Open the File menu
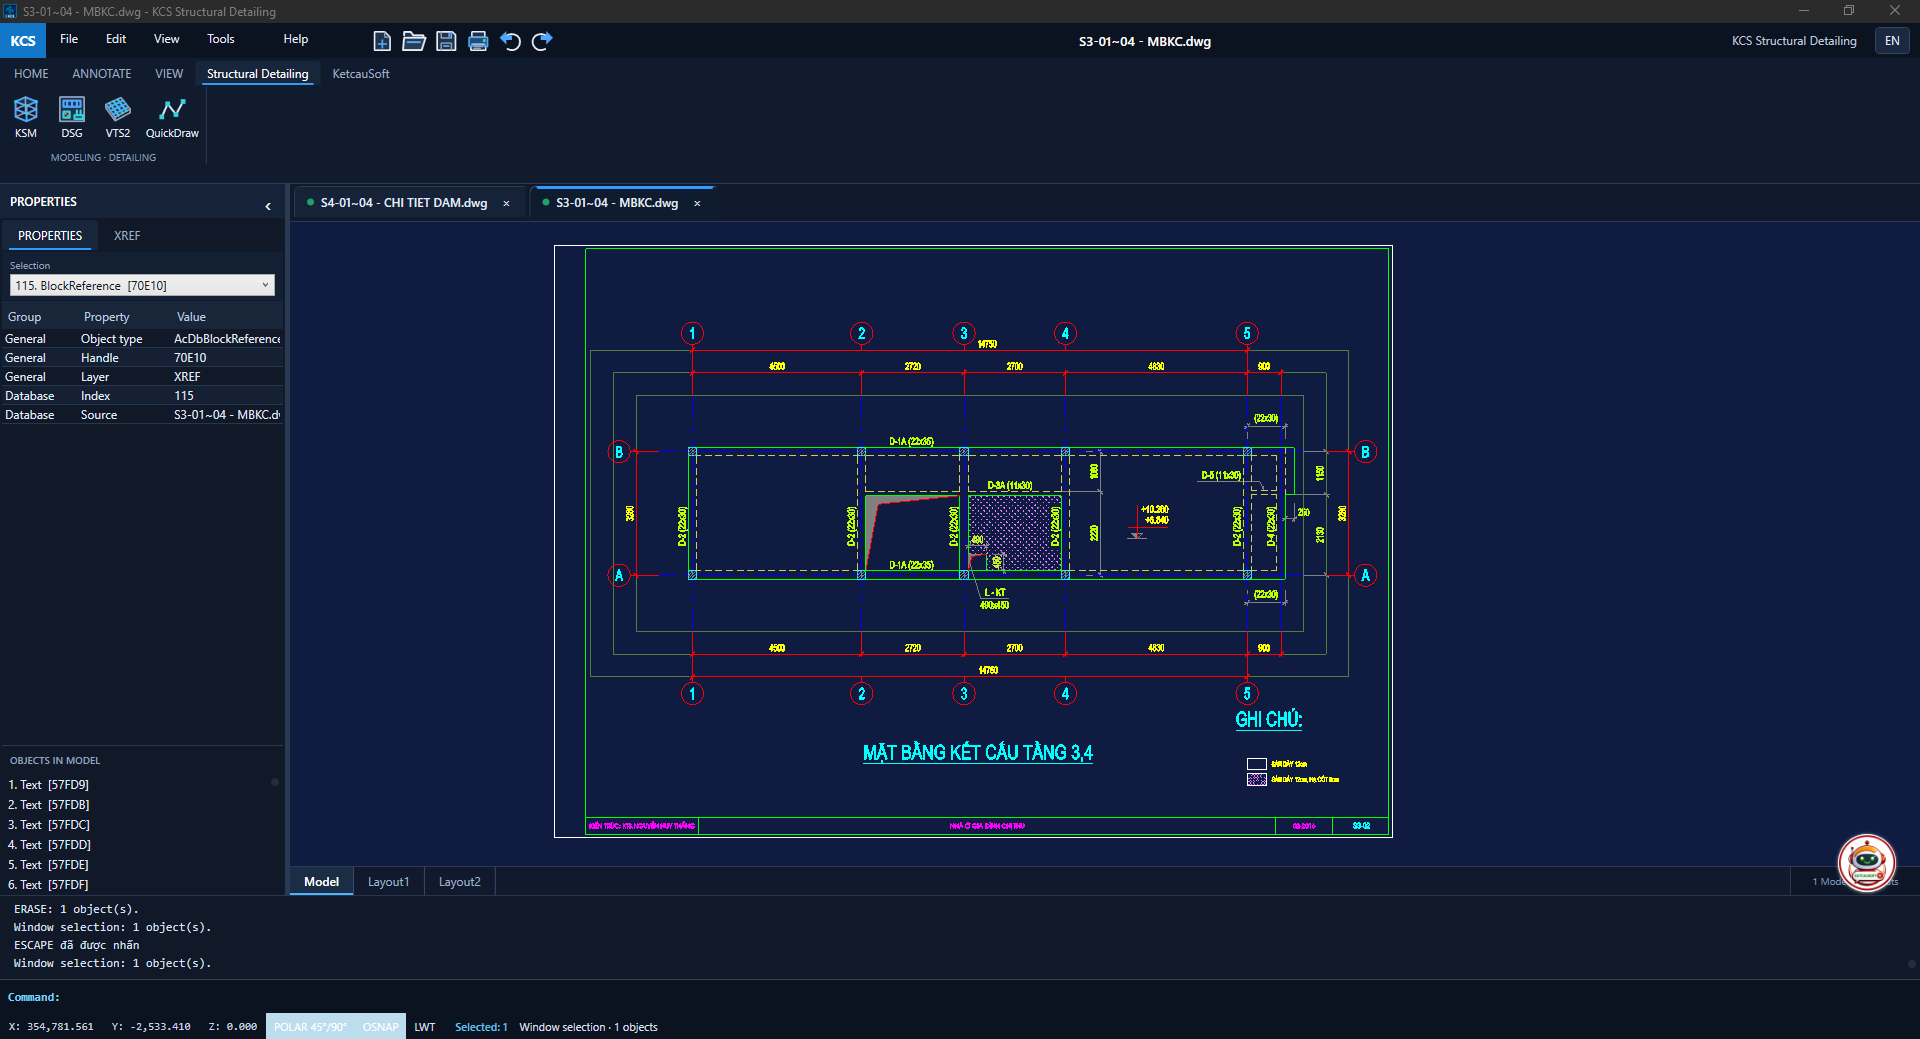Viewport: 1920px width, 1039px height. tap(69, 39)
